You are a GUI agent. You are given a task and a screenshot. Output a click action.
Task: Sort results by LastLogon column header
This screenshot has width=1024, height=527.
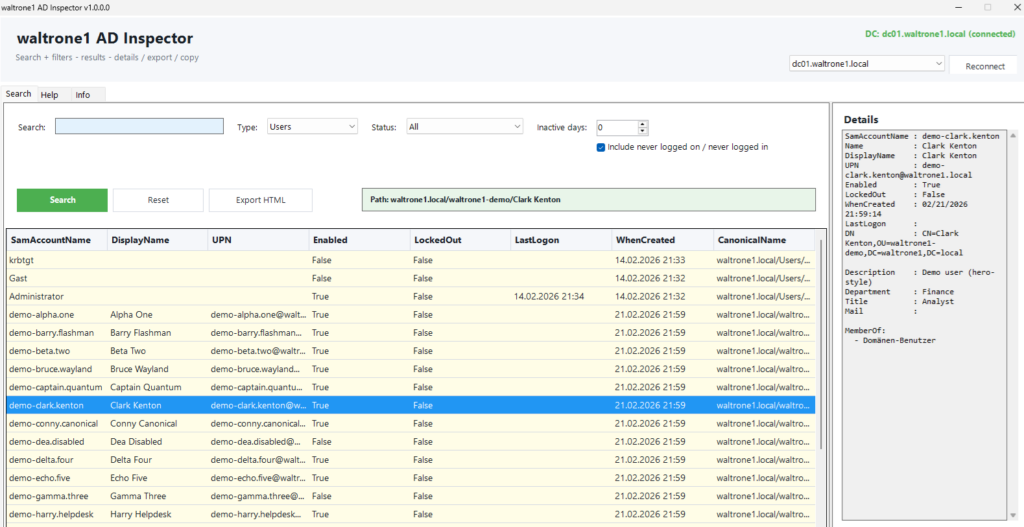pyautogui.click(x=536, y=240)
